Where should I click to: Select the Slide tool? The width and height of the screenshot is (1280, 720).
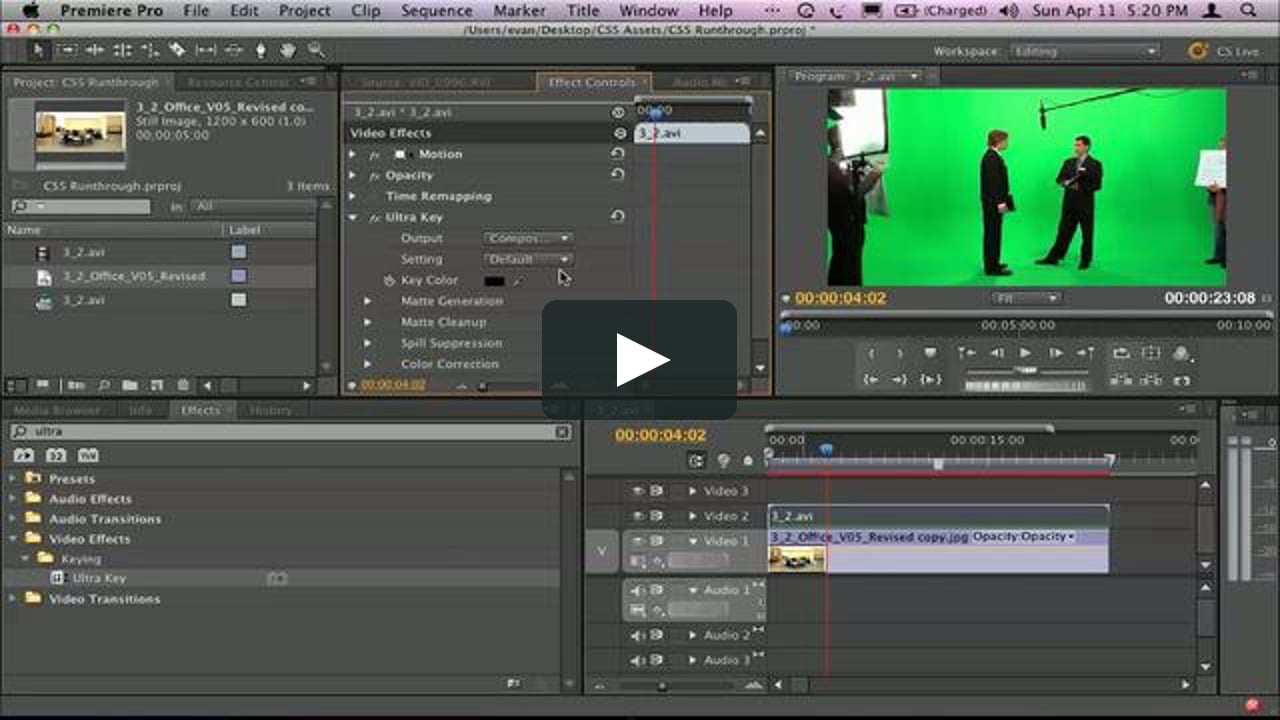pos(233,49)
